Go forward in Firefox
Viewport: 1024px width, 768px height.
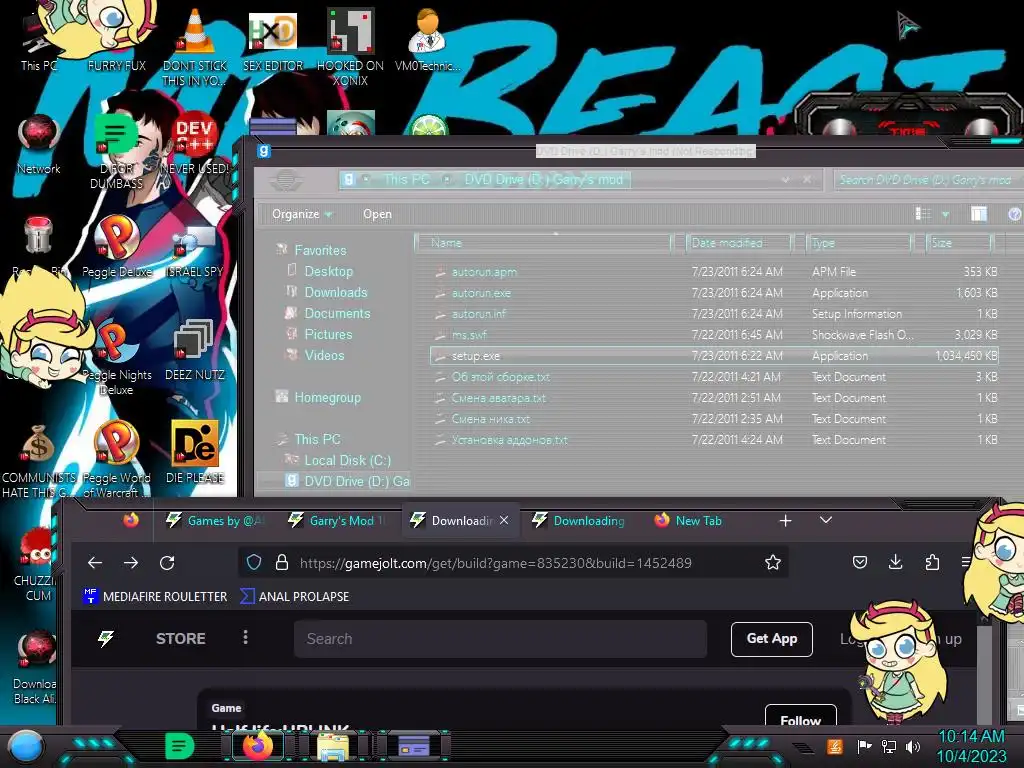(131, 563)
